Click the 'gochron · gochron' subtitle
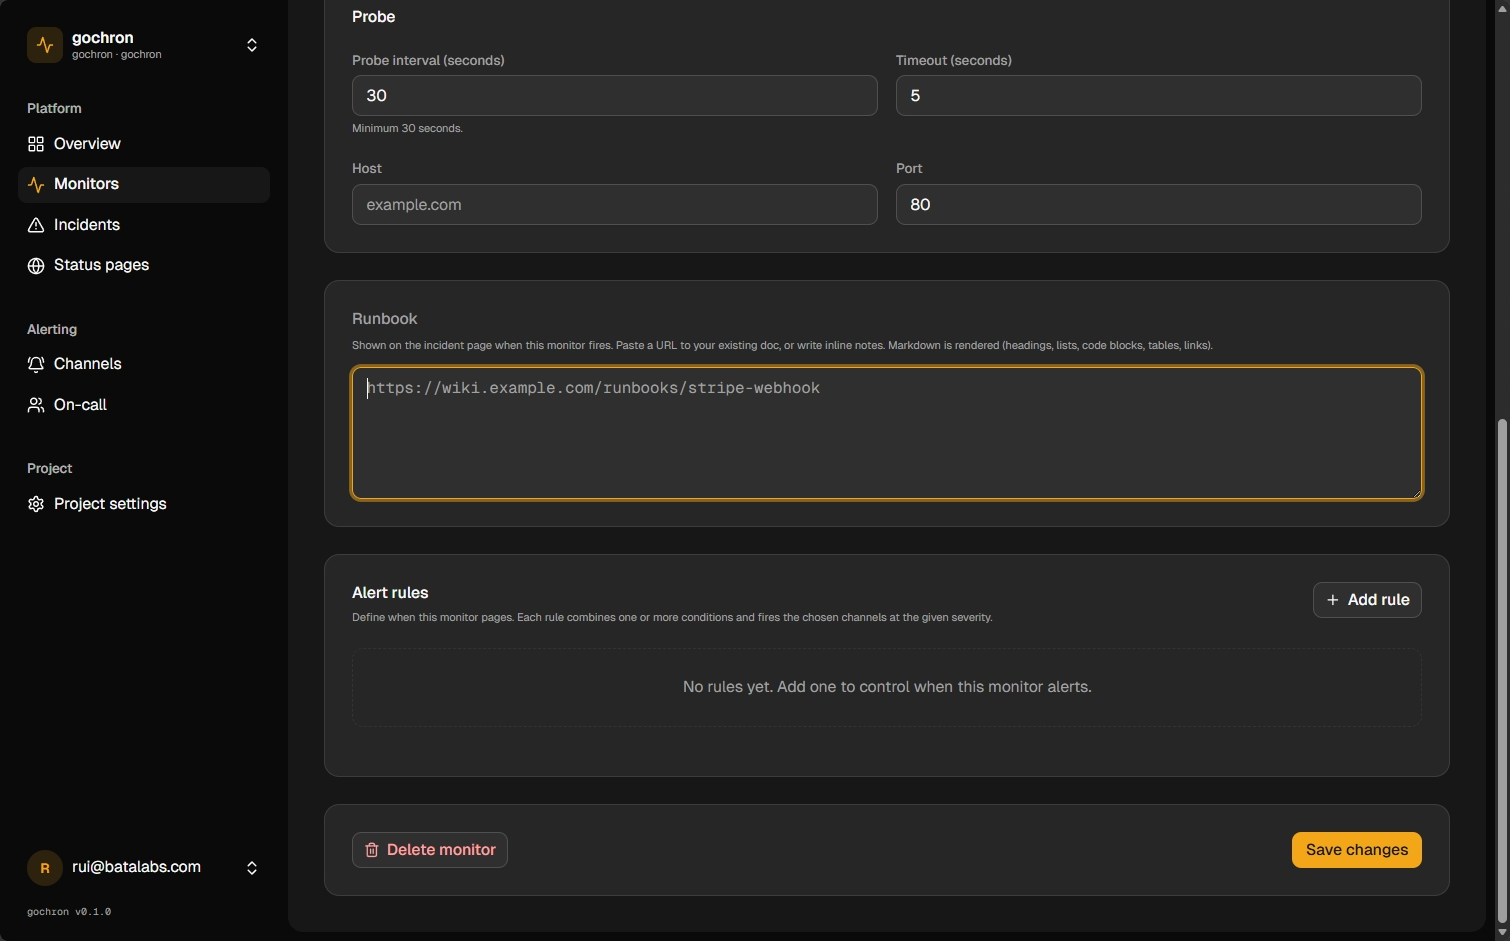Viewport: 1510px width, 941px height. click(x=116, y=55)
